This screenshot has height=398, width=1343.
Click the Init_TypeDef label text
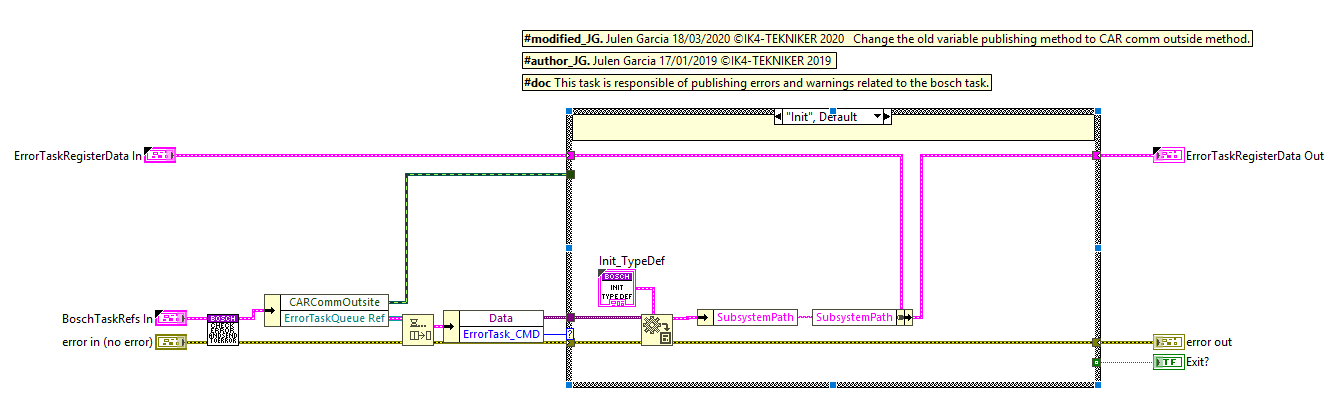pyautogui.click(x=632, y=261)
